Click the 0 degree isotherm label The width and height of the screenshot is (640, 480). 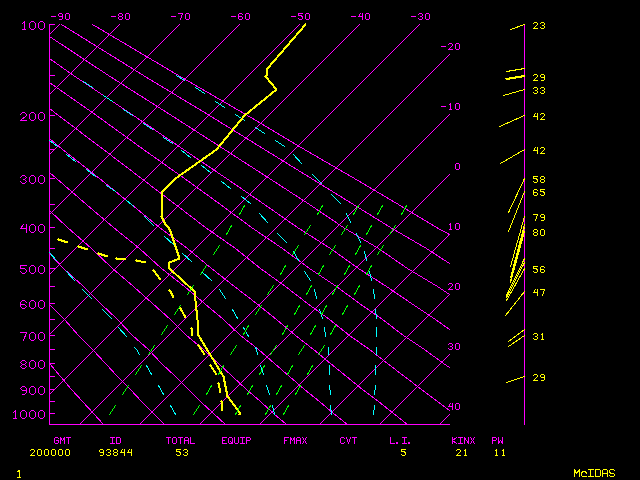point(456,167)
